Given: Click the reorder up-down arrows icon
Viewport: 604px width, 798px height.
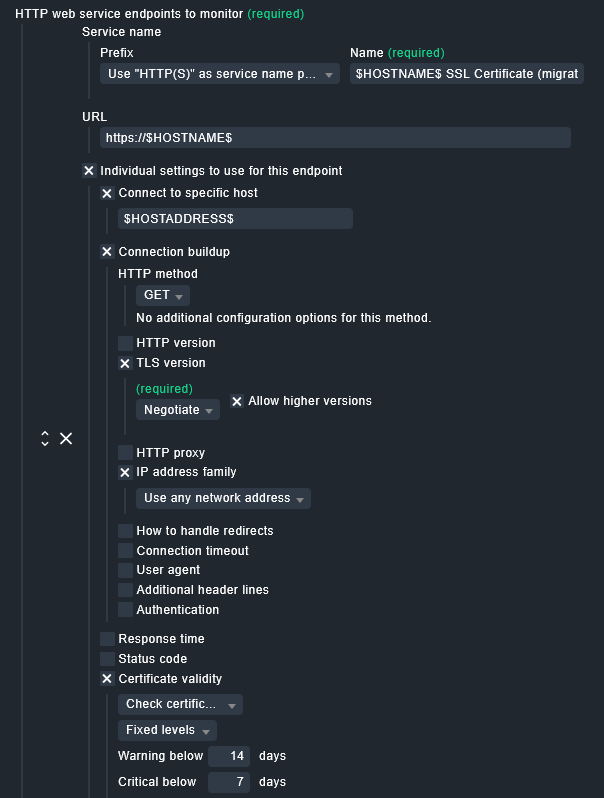Looking at the screenshot, I should [45, 438].
